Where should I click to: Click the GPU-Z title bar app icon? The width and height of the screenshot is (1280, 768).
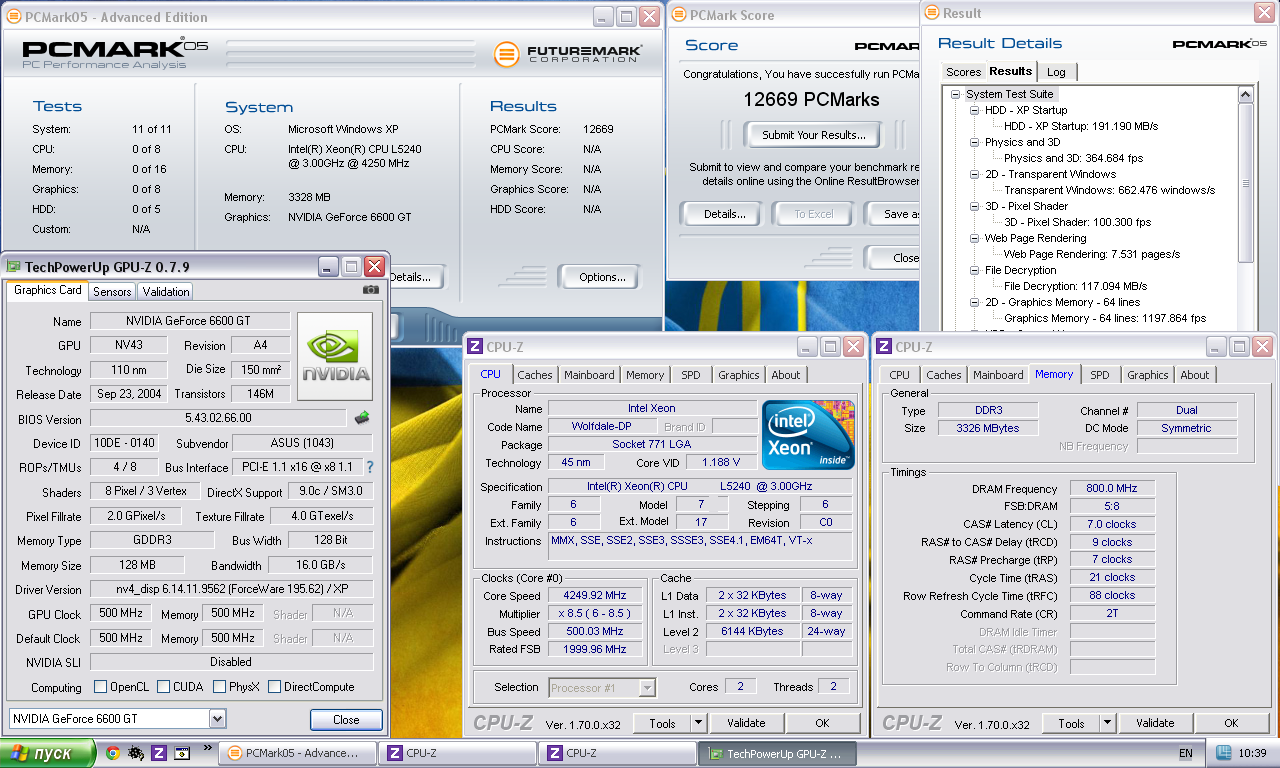pyautogui.click(x=14, y=267)
